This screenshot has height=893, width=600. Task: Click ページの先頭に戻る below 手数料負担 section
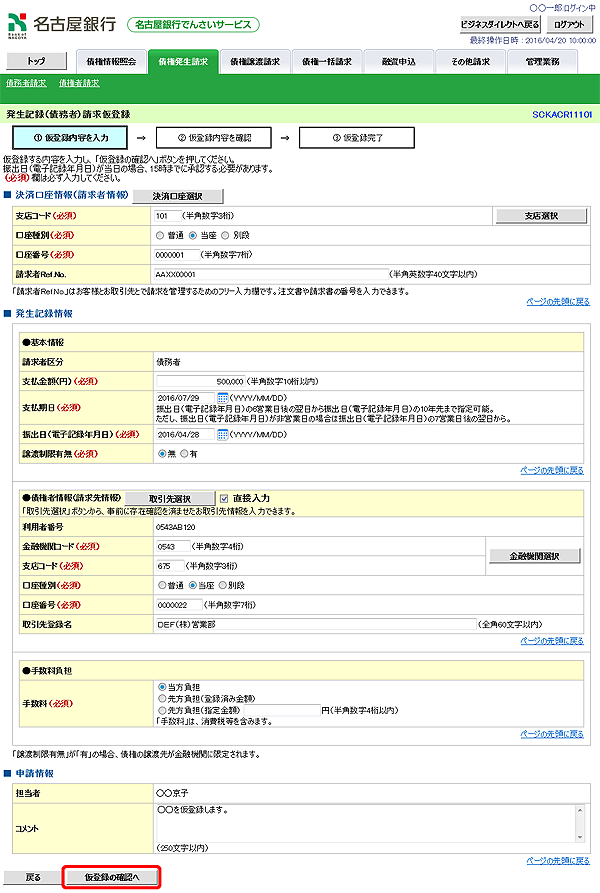552,734
